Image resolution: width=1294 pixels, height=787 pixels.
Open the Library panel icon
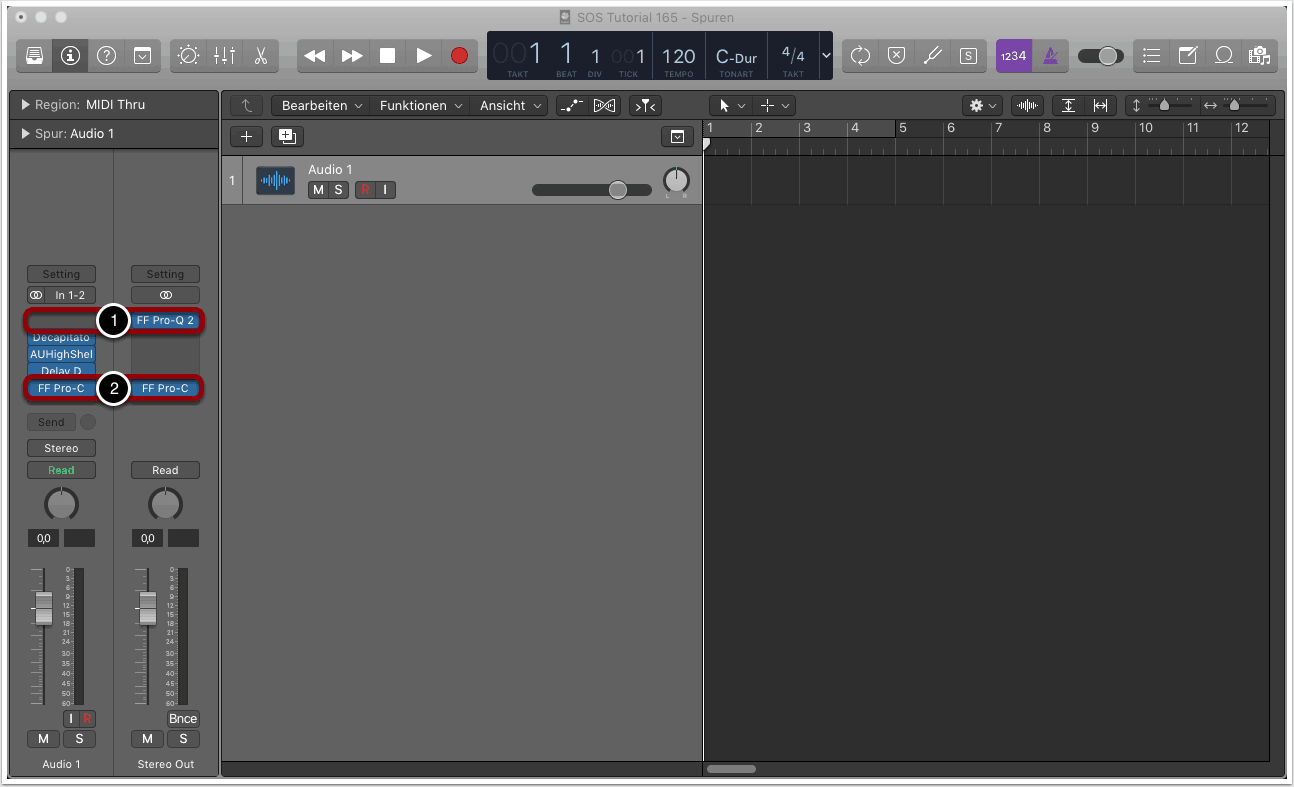click(x=34, y=56)
